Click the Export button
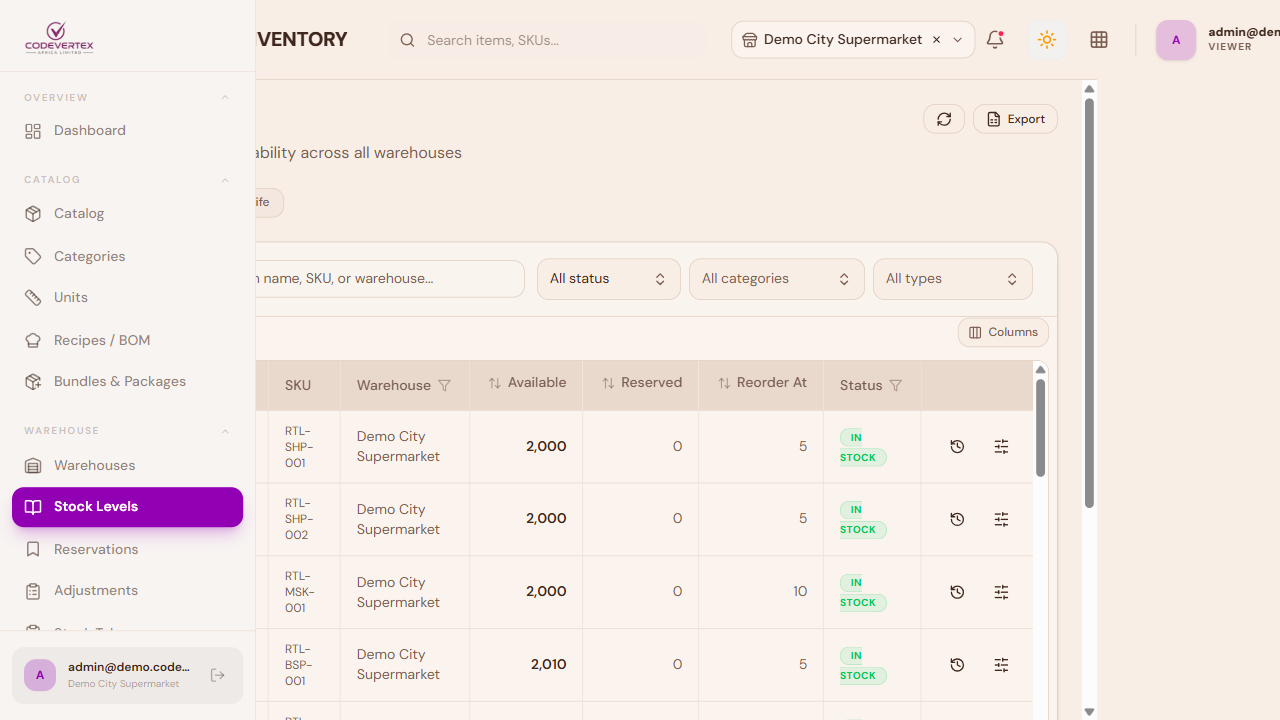 (1015, 119)
